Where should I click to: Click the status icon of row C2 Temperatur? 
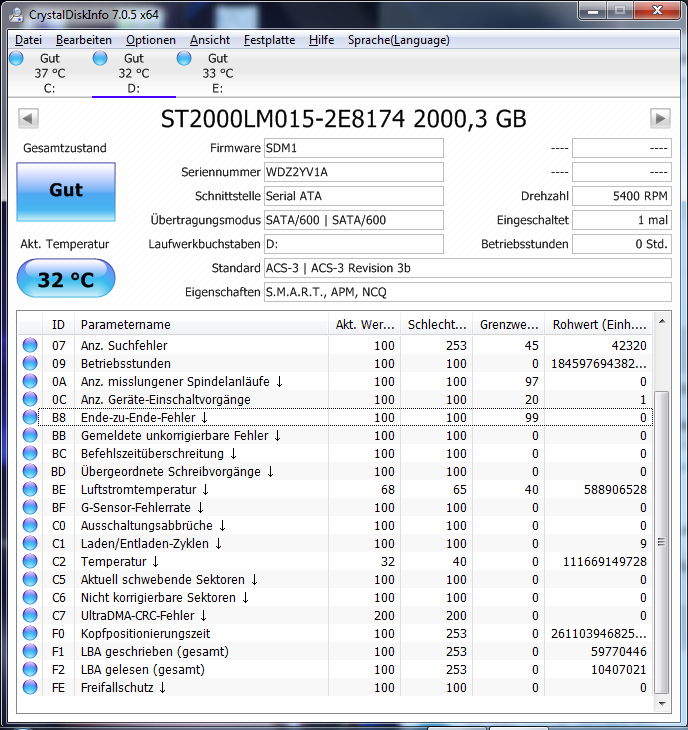(30, 561)
